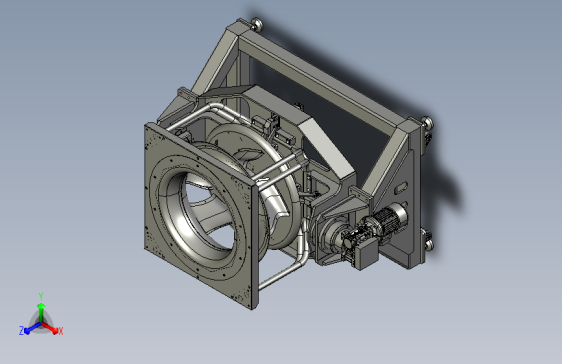
Task: Select the small junction box beside the motor
Action: (368, 254)
